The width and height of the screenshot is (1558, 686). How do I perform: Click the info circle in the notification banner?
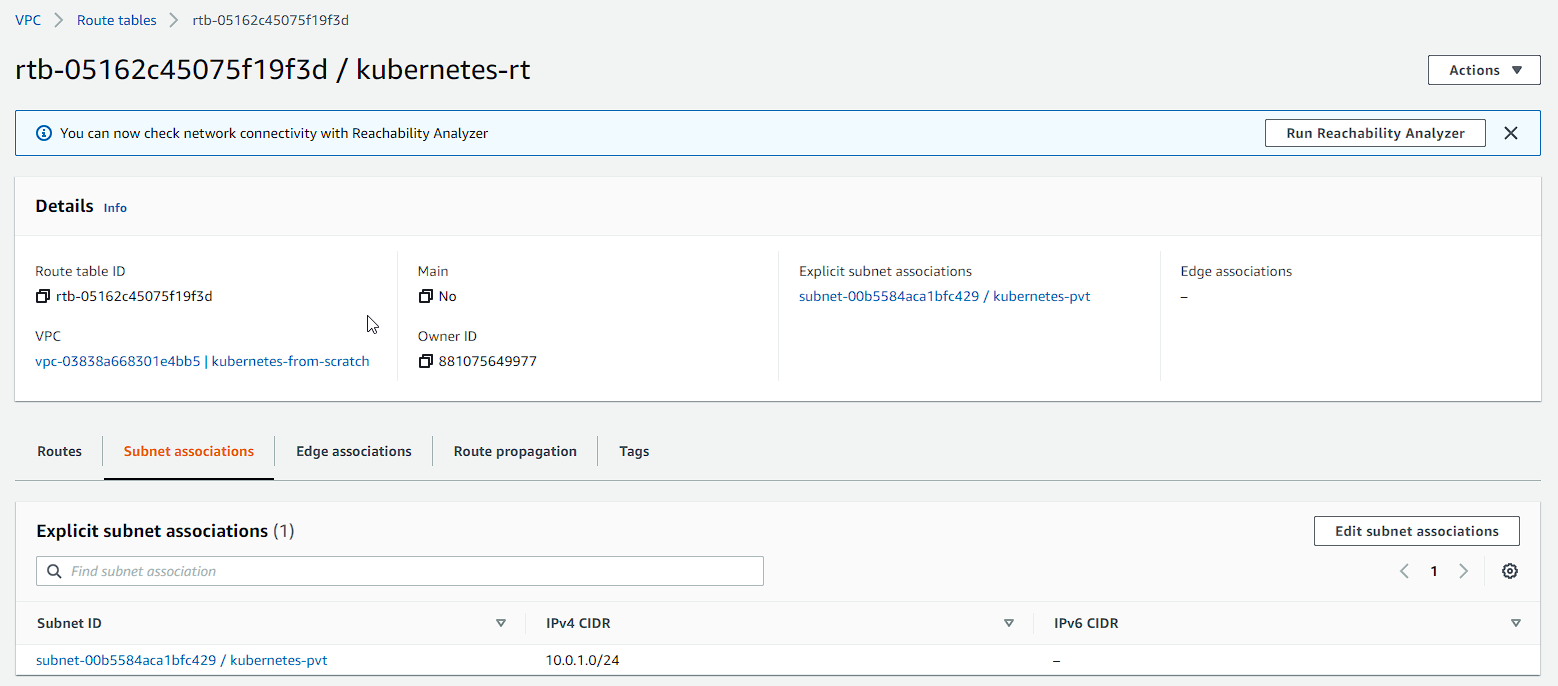click(44, 133)
